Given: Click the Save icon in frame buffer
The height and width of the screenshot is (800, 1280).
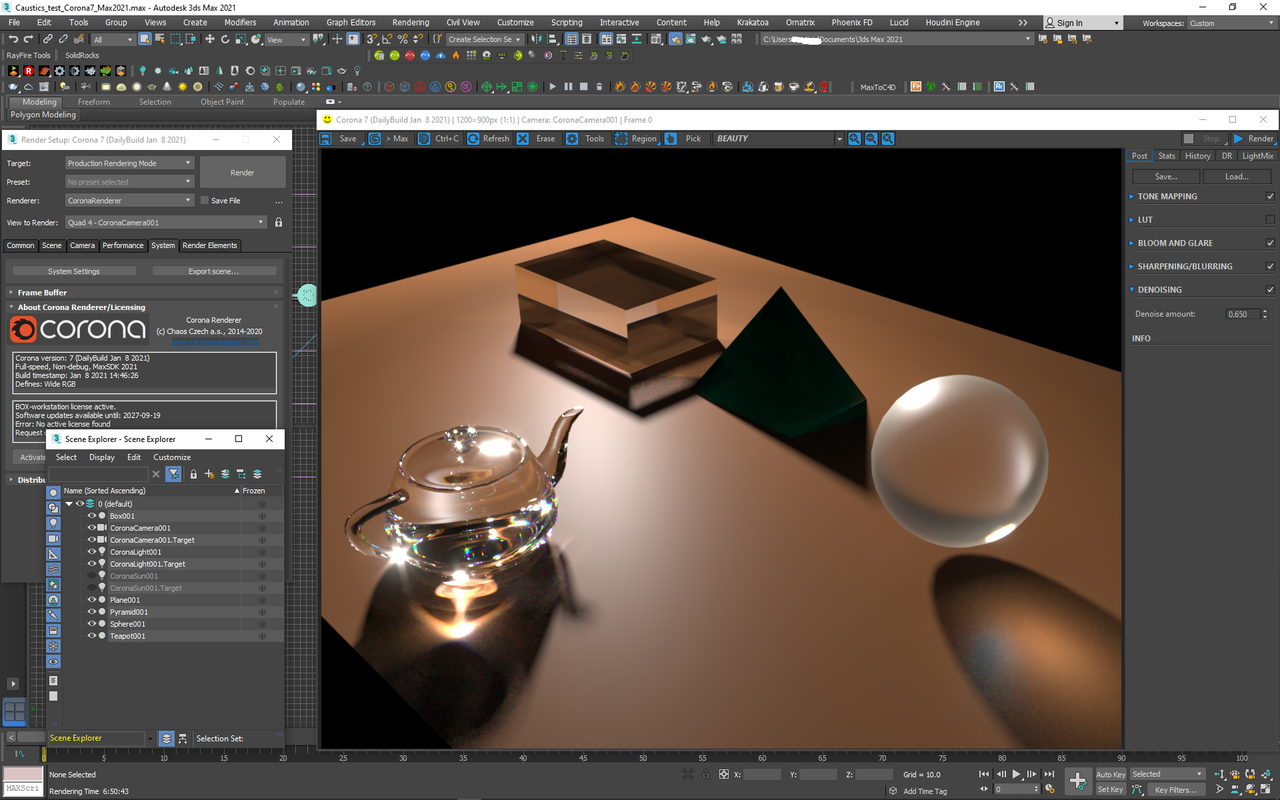Looking at the screenshot, I should click(x=326, y=139).
